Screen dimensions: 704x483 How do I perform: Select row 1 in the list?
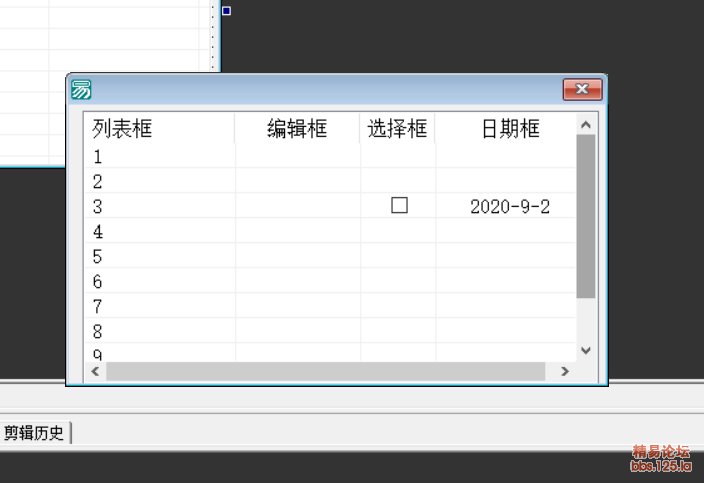click(x=330, y=156)
